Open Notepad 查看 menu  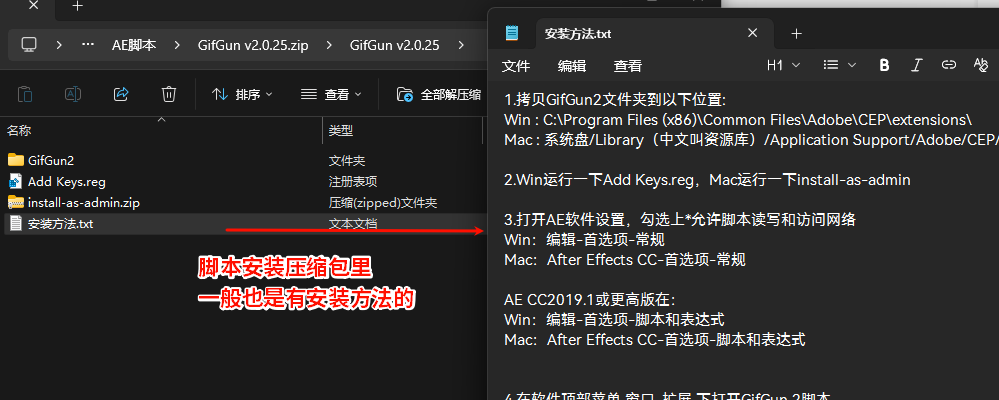628,66
